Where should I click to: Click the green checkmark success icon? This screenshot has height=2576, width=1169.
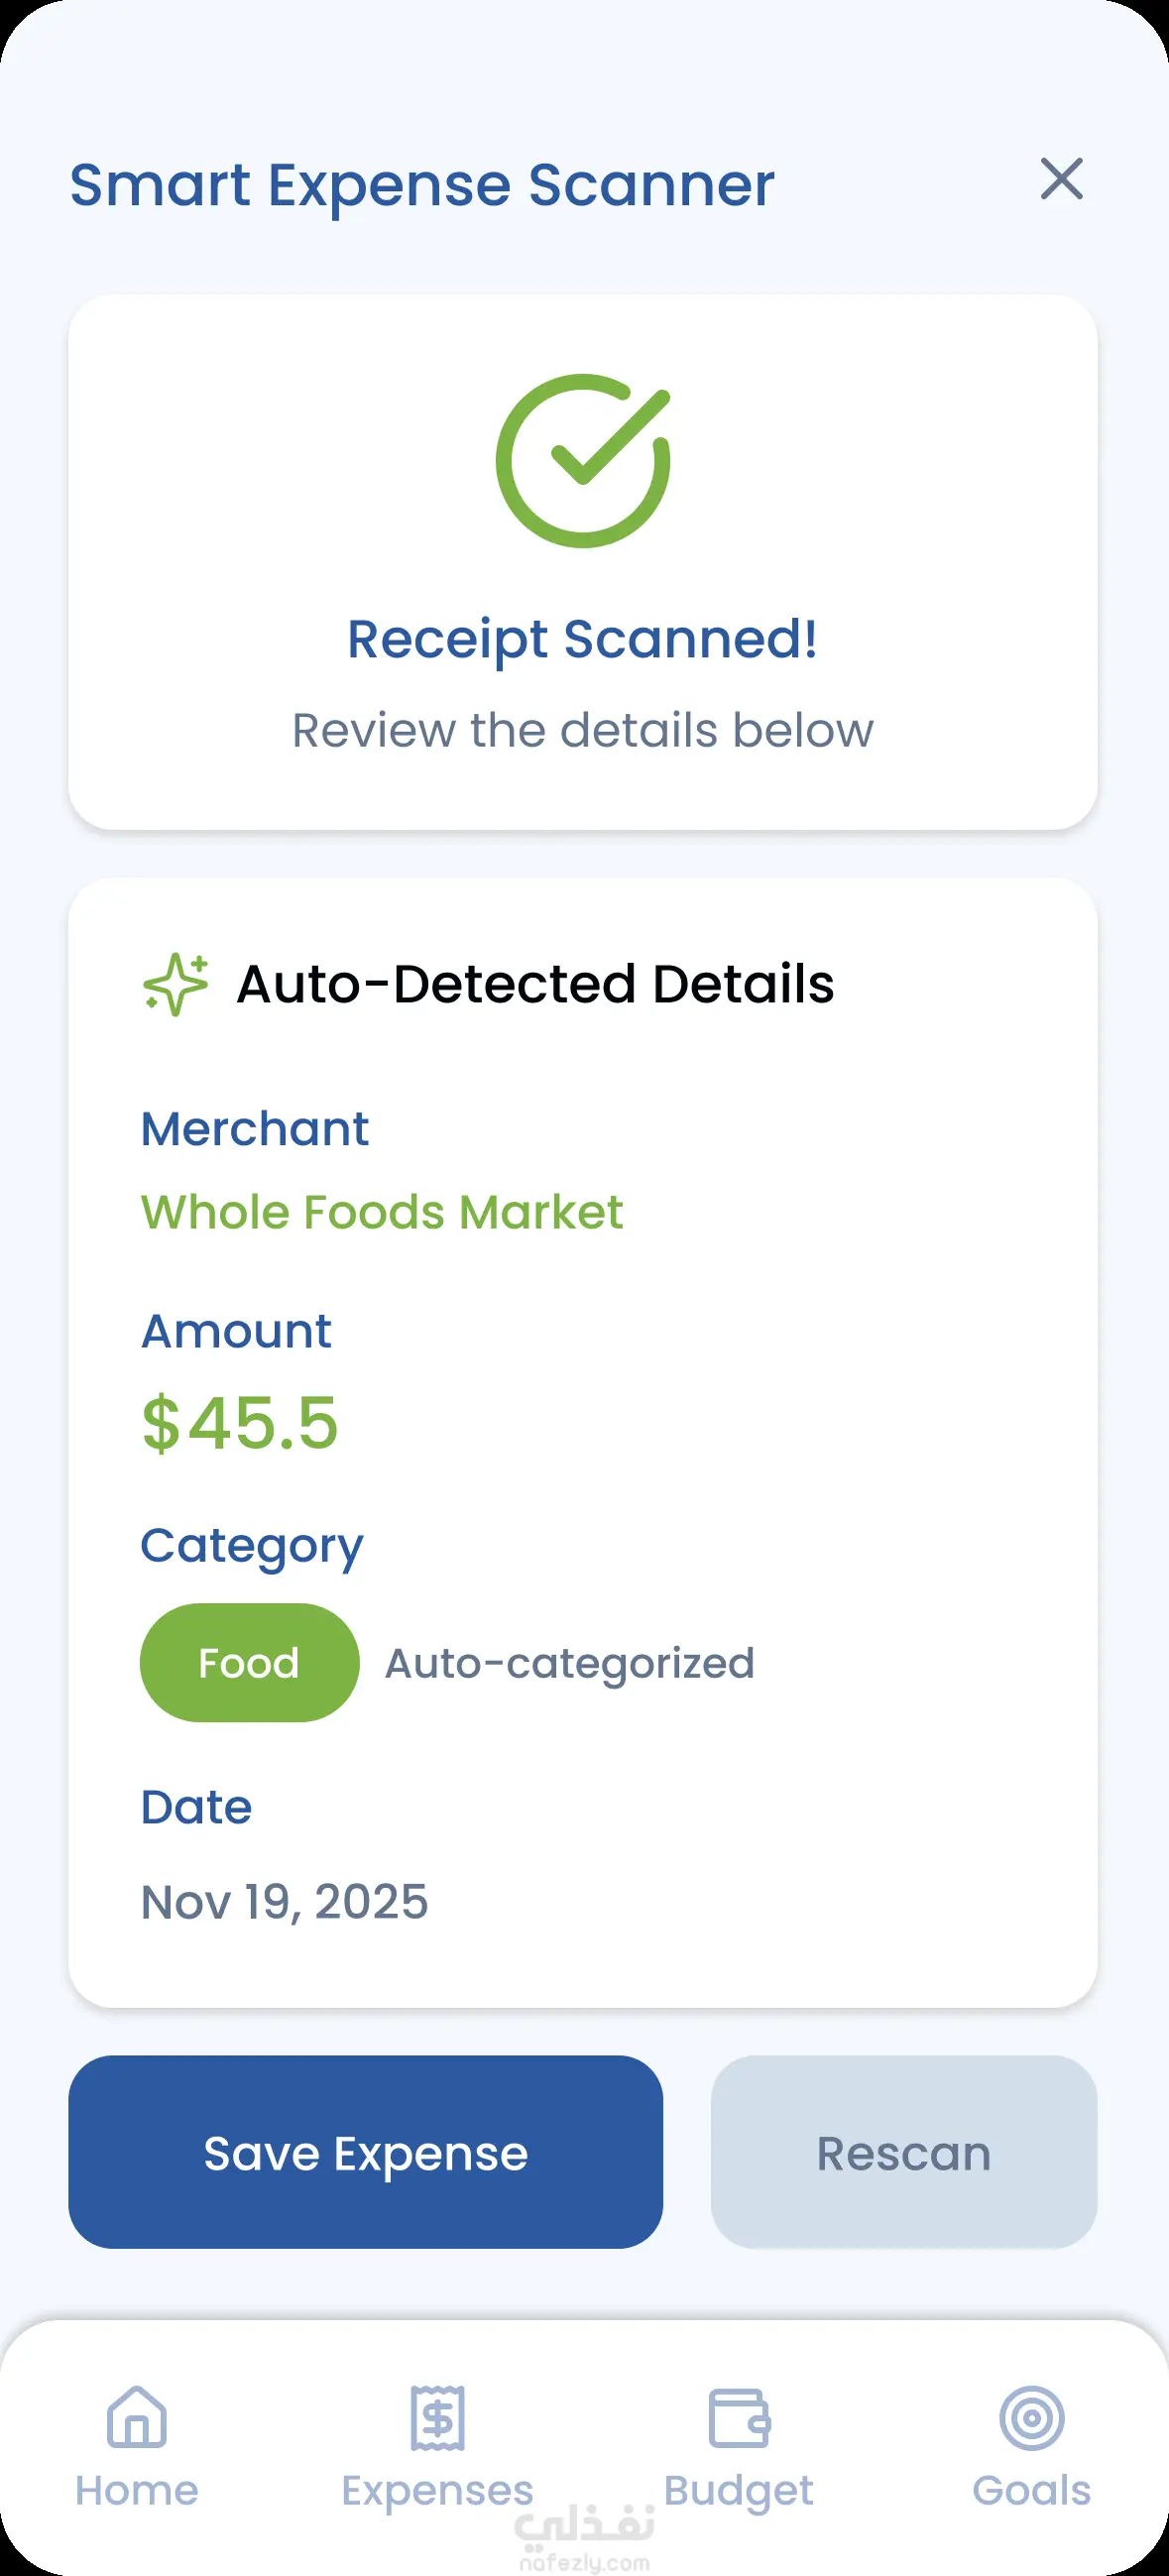coord(583,461)
